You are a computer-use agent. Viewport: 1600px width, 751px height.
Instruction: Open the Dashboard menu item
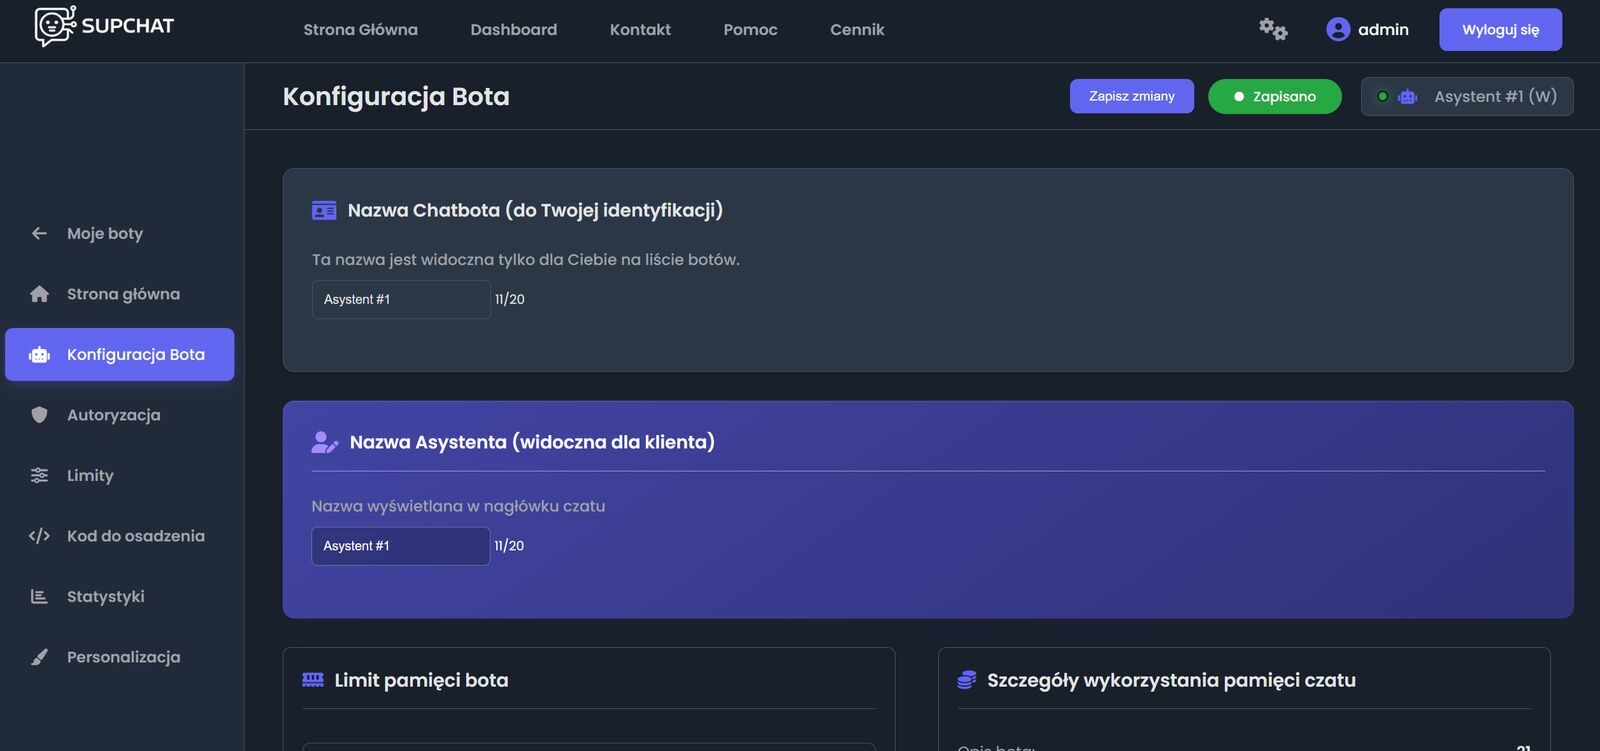click(x=513, y=30)
